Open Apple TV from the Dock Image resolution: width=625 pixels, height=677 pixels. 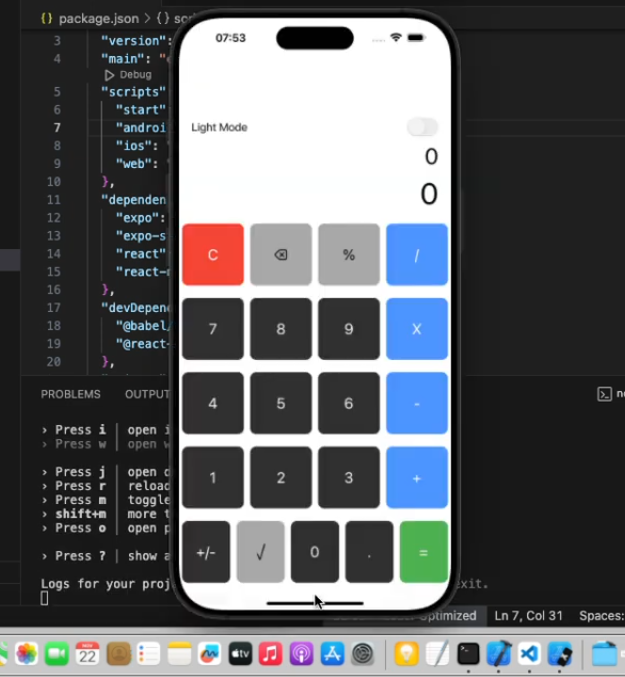(240, 653)
